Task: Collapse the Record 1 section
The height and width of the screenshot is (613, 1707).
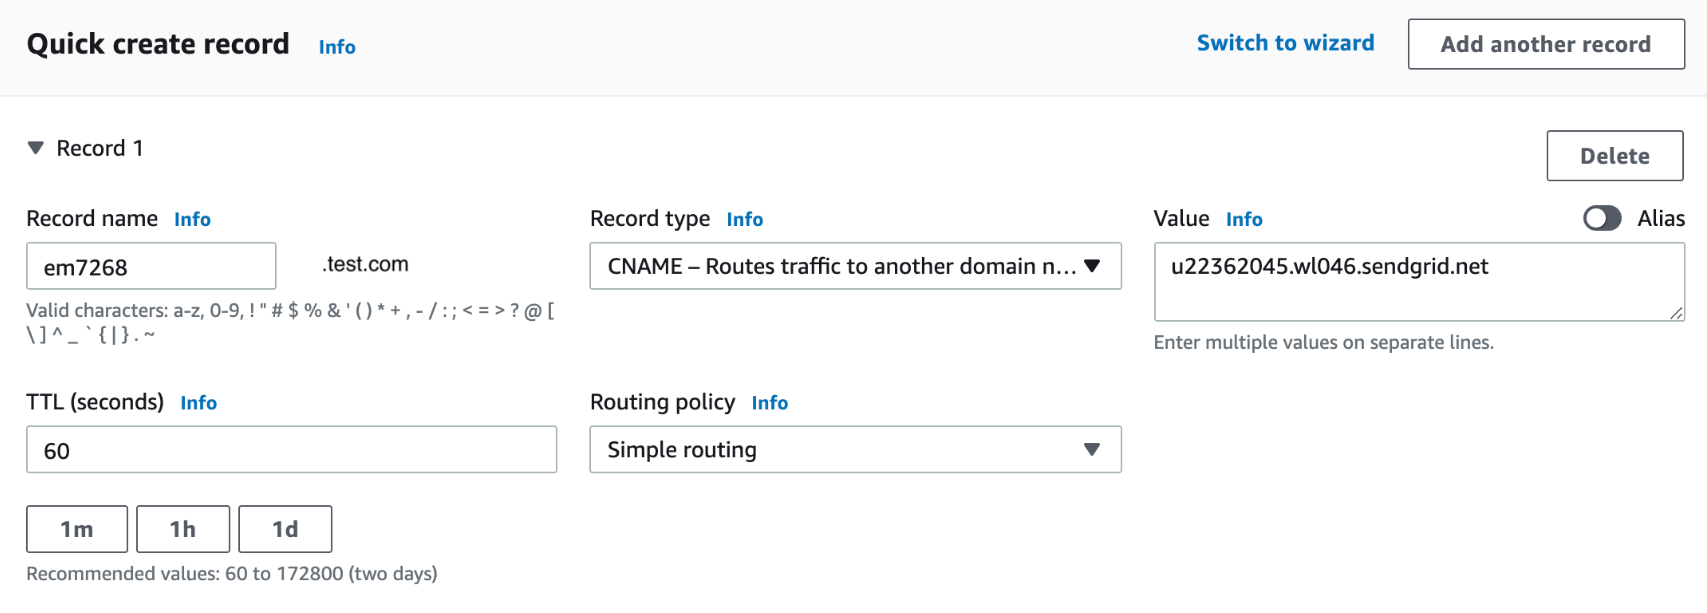Action: pyautogui.click(x=36, y=148)
